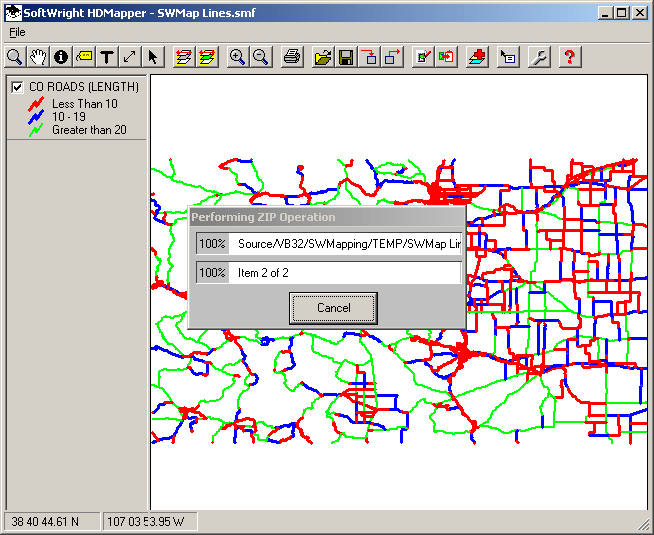Maximize the HDMapper window
The image size is (654, 535).
(621, 13)
